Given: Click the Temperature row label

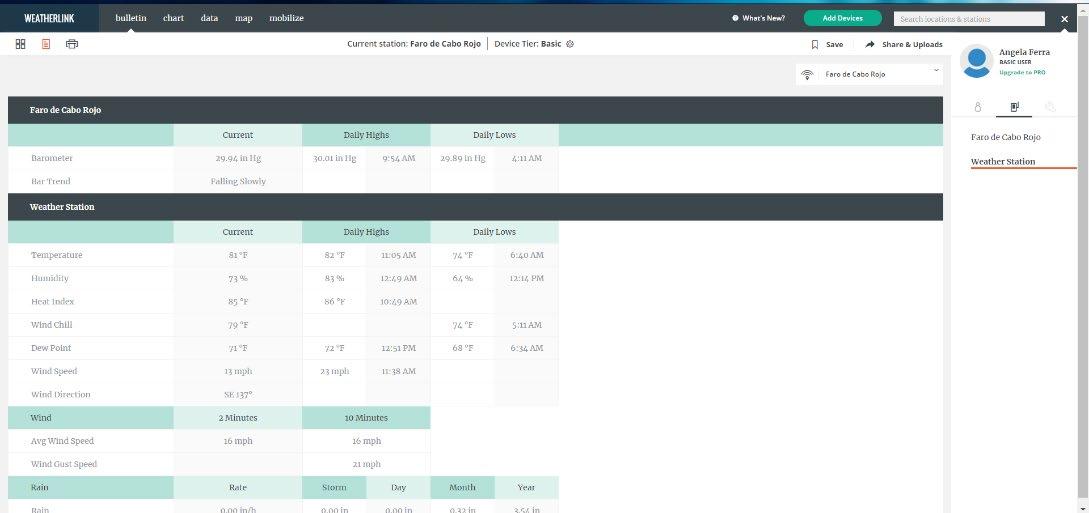Looking at the screenshot, I should point(56,255).
